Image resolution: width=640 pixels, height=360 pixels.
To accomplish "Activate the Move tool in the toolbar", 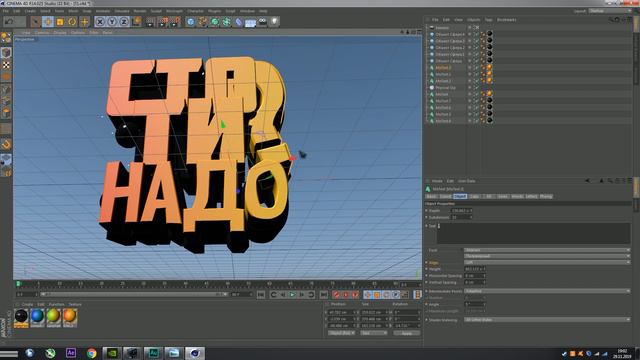I will click(48, 22).
